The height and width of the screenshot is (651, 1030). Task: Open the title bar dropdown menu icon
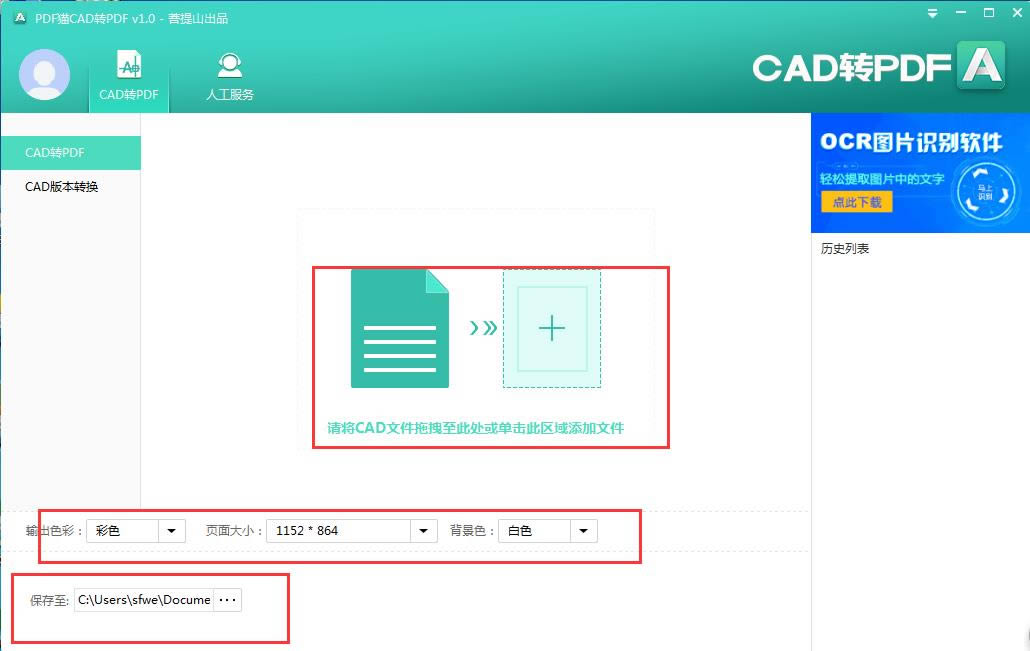click(932, 13)
